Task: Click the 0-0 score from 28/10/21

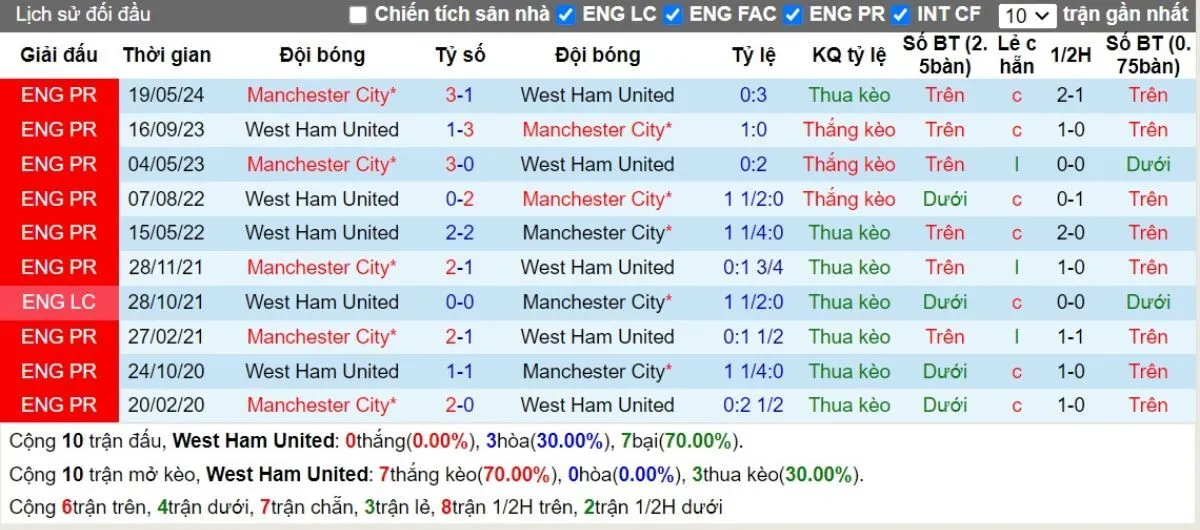Action: (460, 302)
